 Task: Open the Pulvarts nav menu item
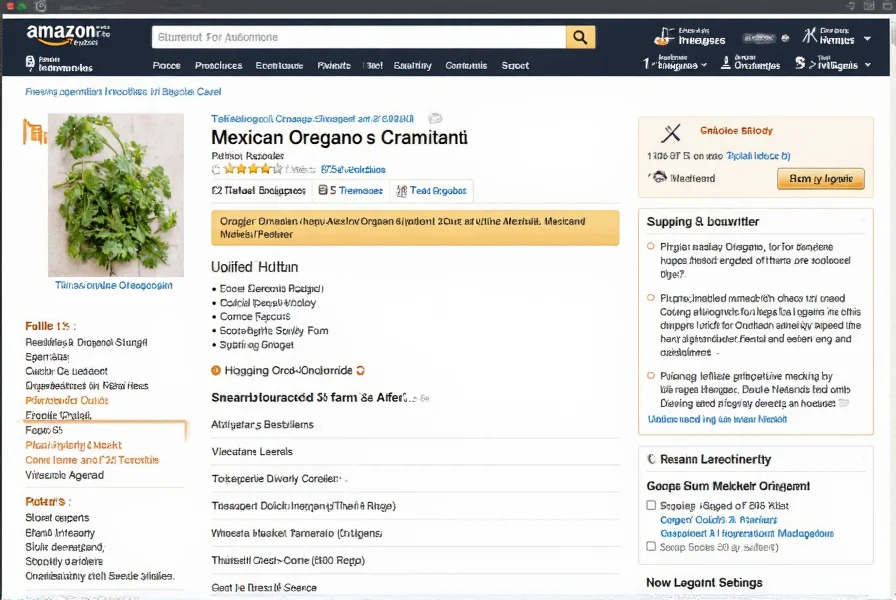point(334,66)
